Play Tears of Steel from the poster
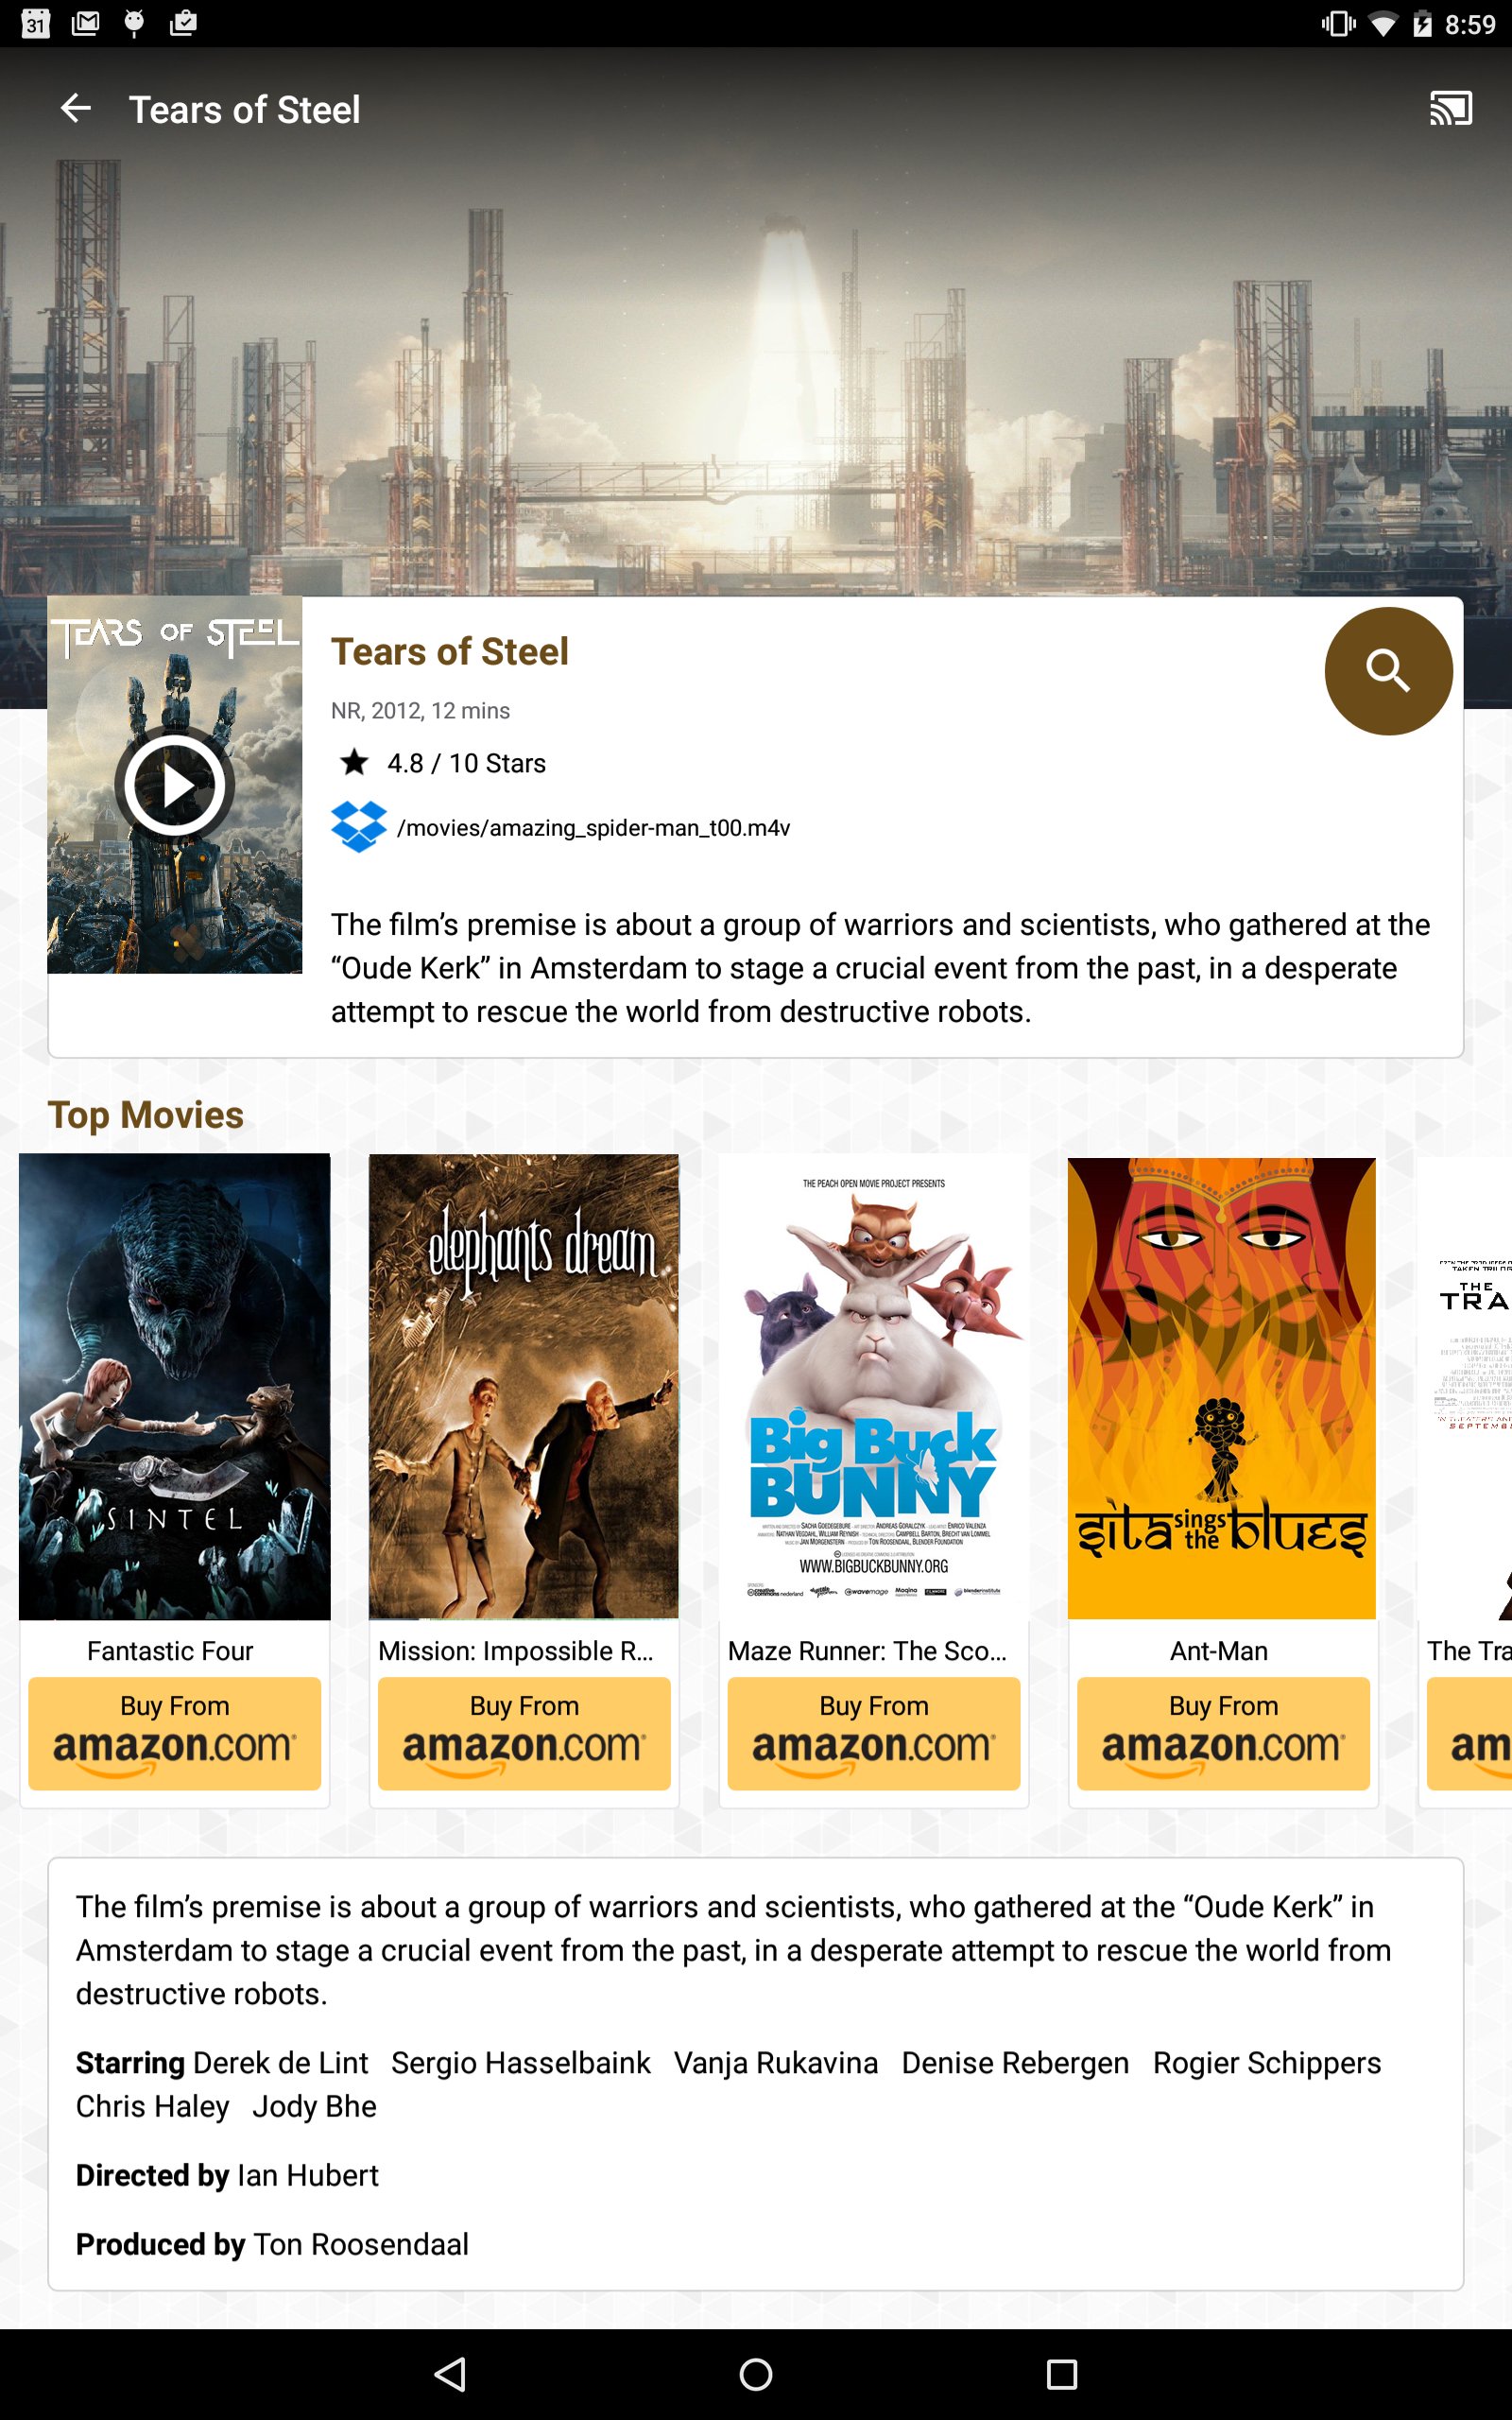 point(175,786)
